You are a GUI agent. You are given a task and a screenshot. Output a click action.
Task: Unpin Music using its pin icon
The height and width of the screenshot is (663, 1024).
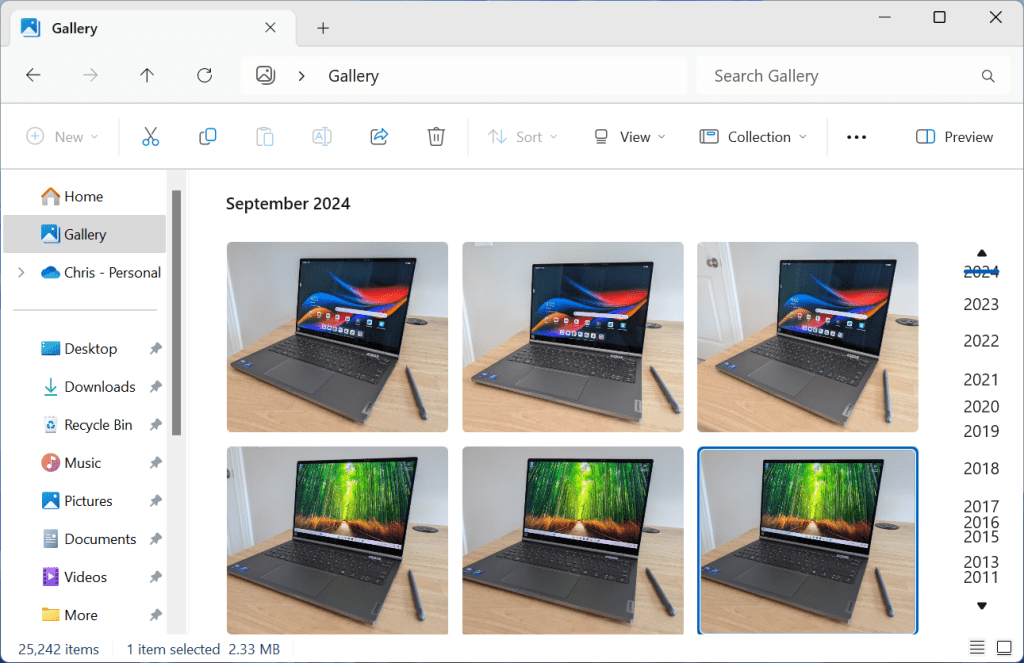(155, 462)
